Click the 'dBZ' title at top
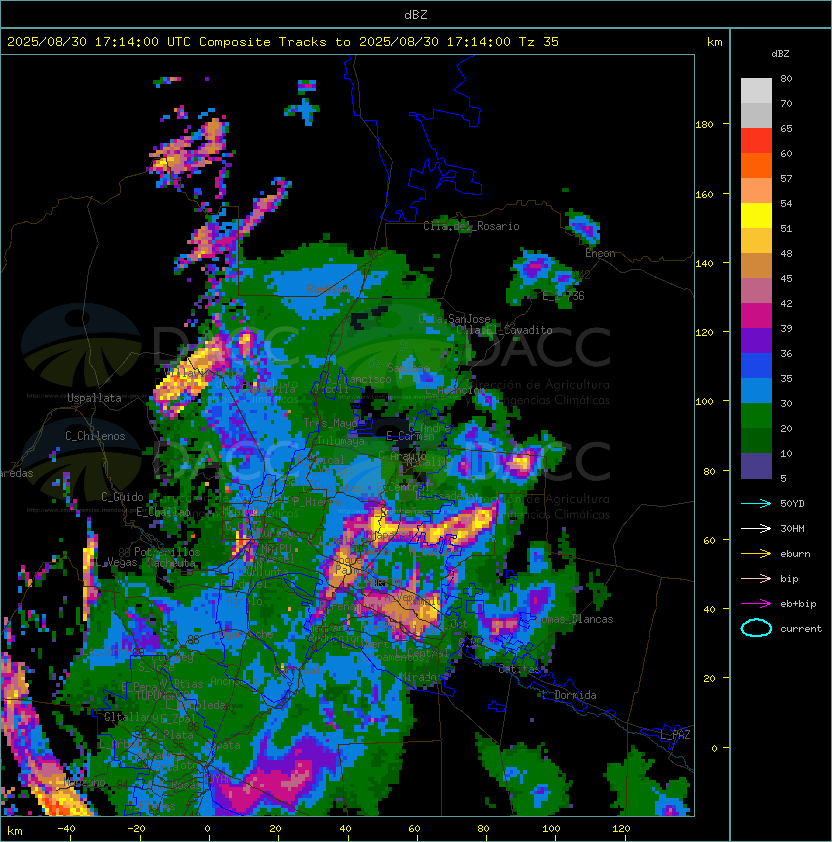 click(x=416, y=15)
